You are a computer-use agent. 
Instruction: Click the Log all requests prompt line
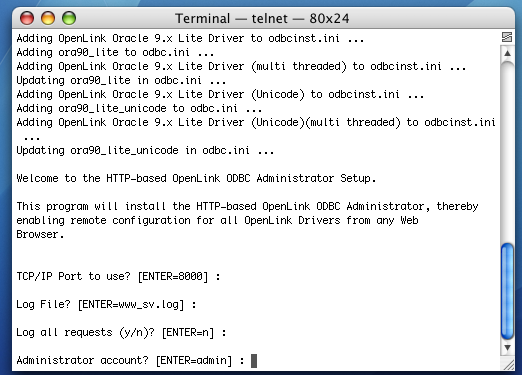pyautogui.click(x=121, y=332)
